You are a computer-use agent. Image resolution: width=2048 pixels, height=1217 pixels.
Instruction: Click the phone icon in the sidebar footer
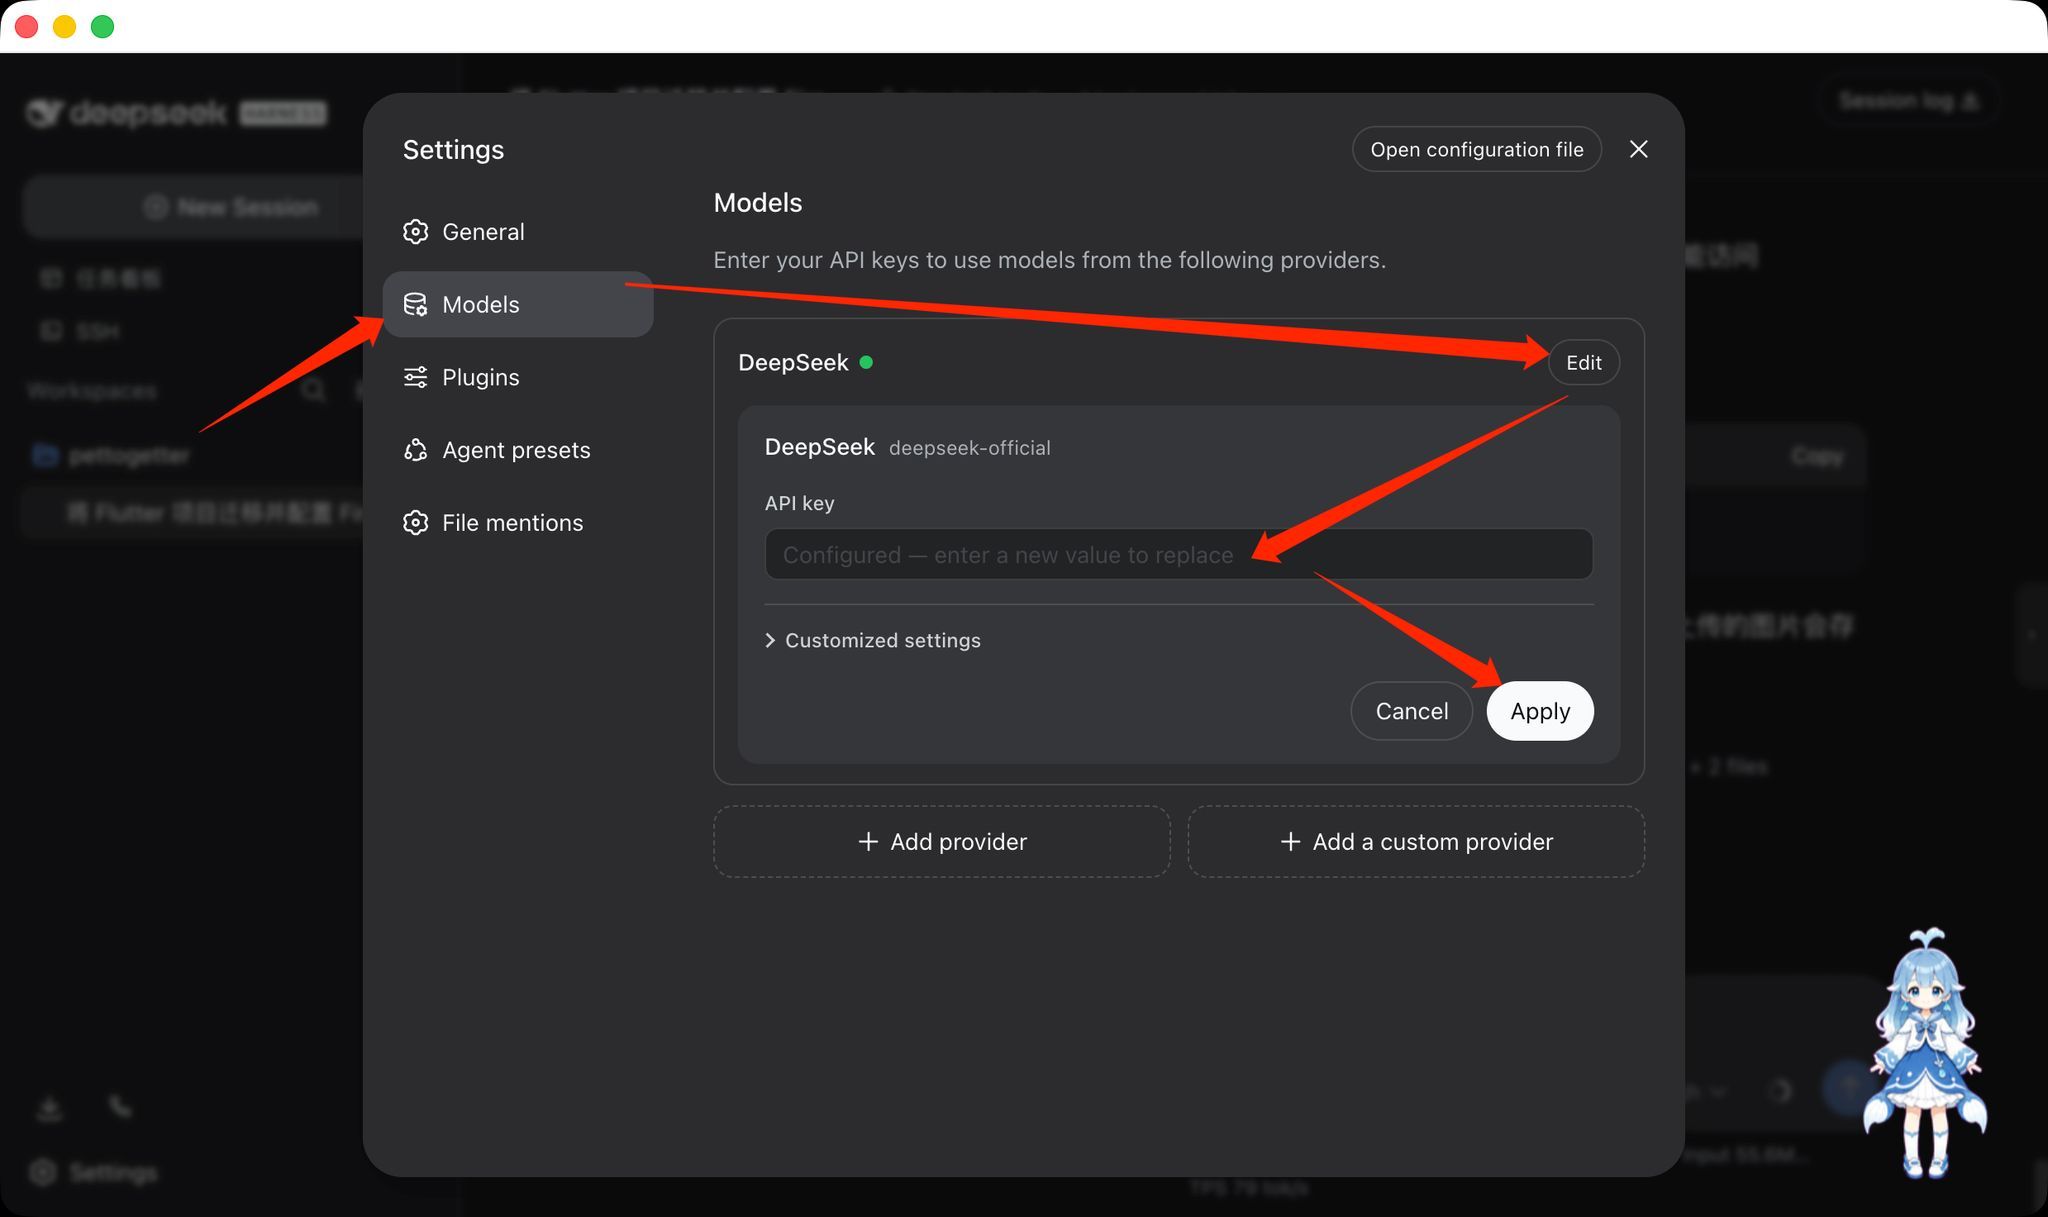[120, 1106]
